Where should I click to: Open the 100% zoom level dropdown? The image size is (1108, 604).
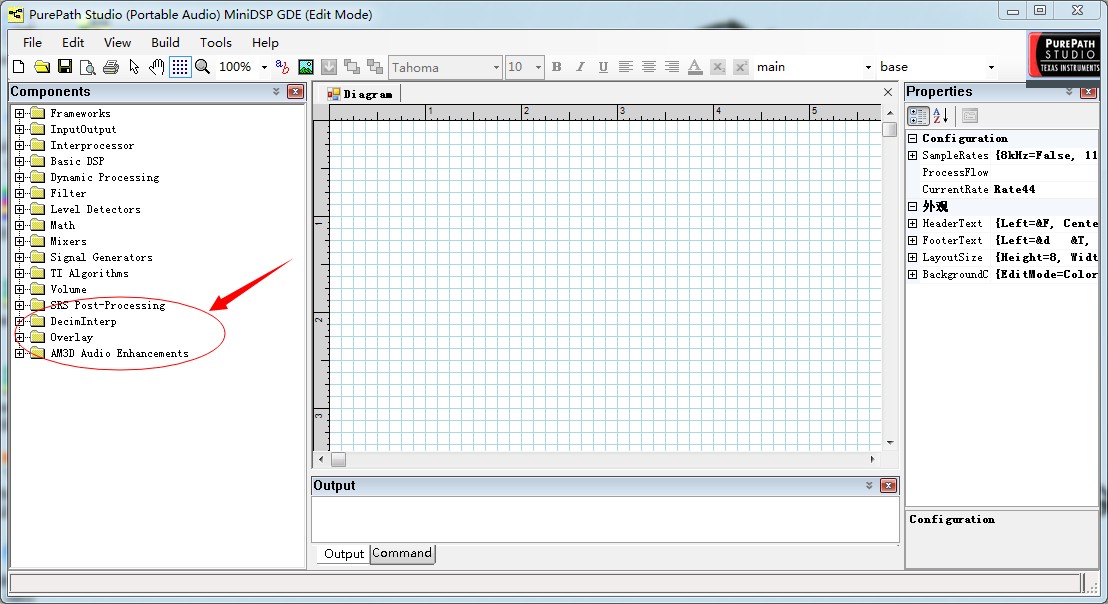pos(264,67)
